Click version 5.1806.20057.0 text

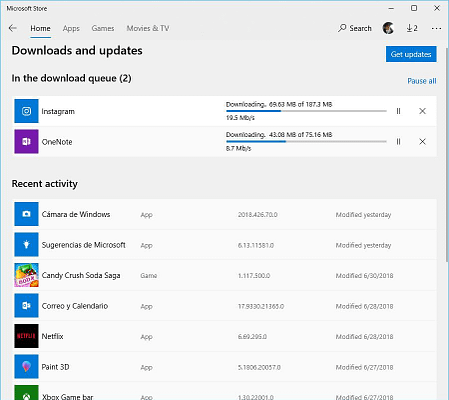tap(259, 367)
